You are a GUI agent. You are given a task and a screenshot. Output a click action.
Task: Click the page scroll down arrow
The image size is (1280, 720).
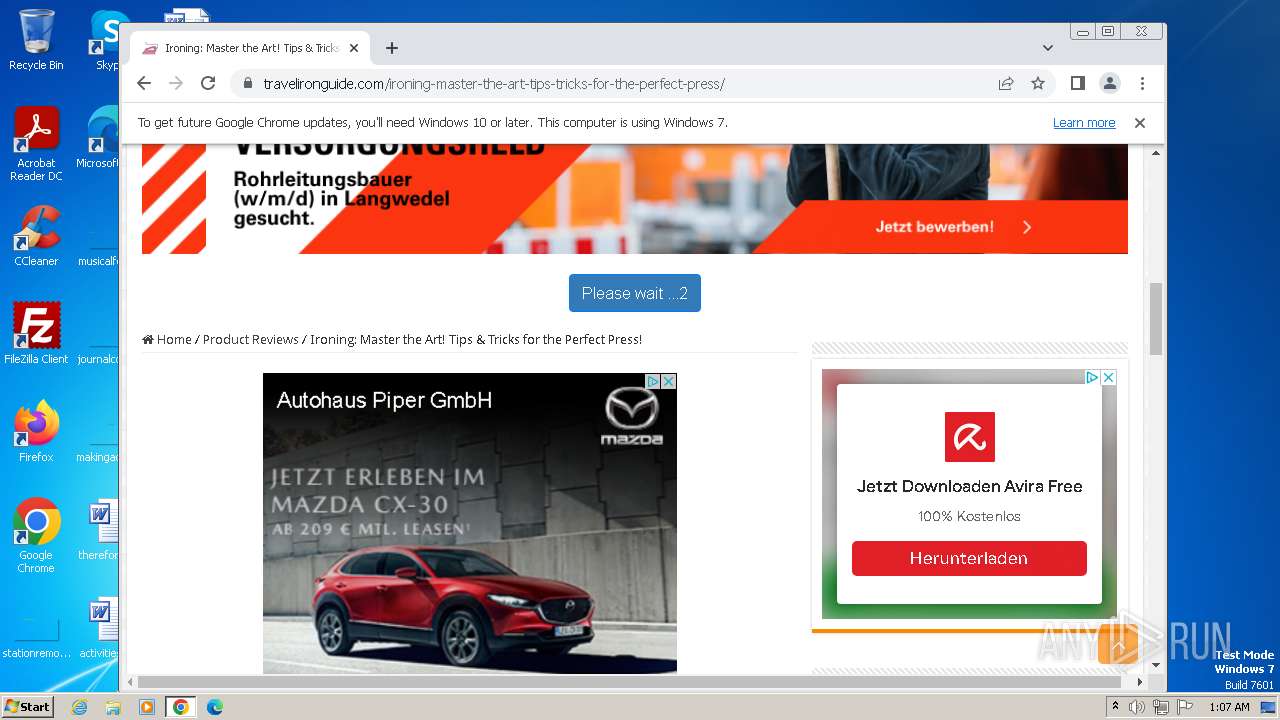[1156, 665]
